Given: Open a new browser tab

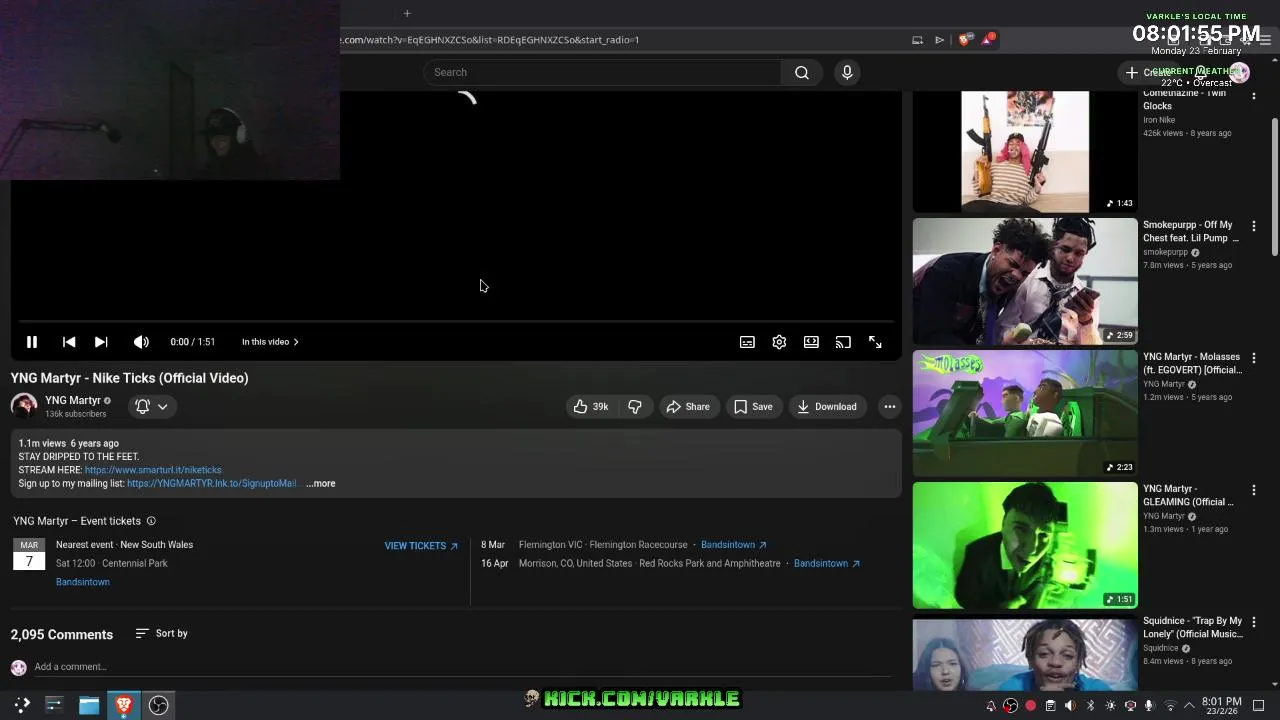Looking at the screenshot, I should pyautogui.click(x=407, y=13).
